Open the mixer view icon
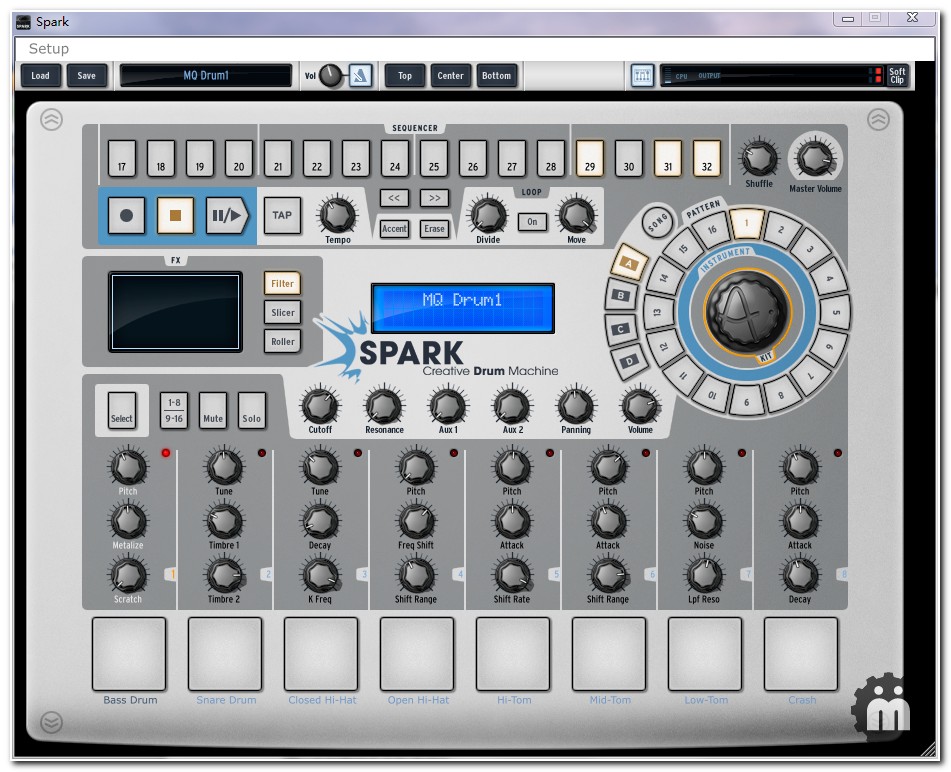The height and width of the screenshot is (772, 951). coord(642,76)
